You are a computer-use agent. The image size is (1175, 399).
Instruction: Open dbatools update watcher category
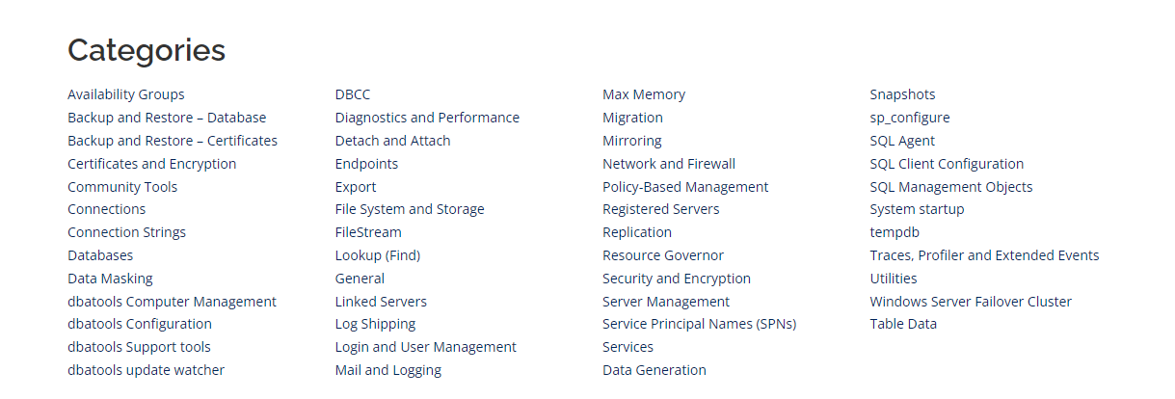(146, 370)
